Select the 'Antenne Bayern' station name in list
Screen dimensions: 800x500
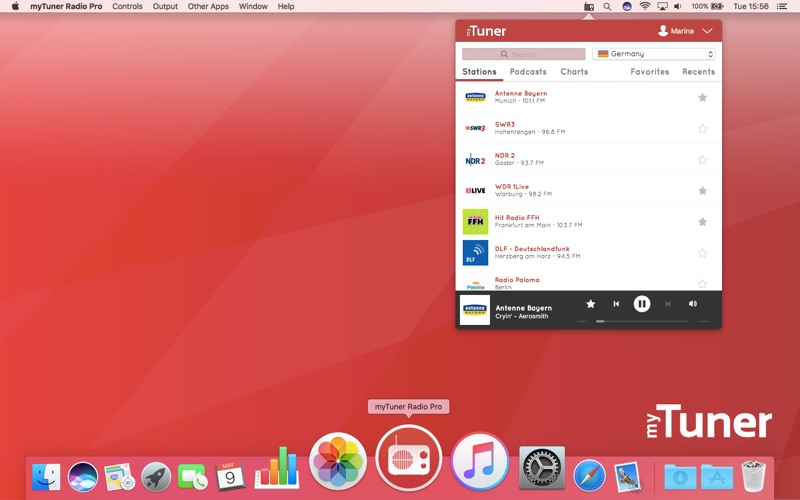(521, 93)
